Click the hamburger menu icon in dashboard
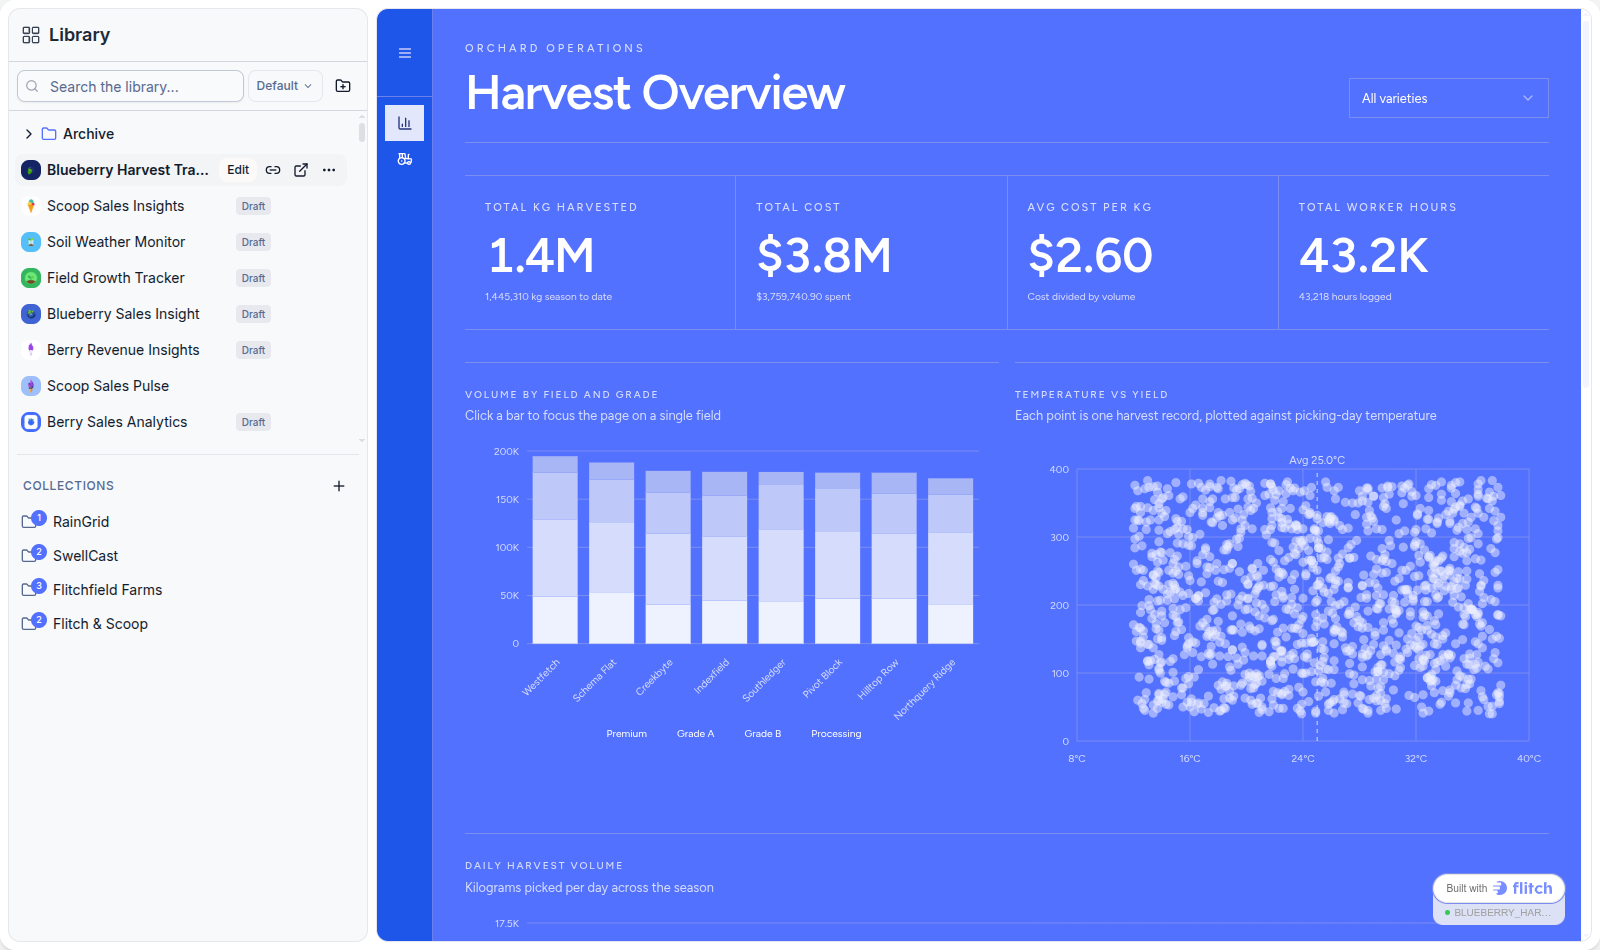 point(405,53)
